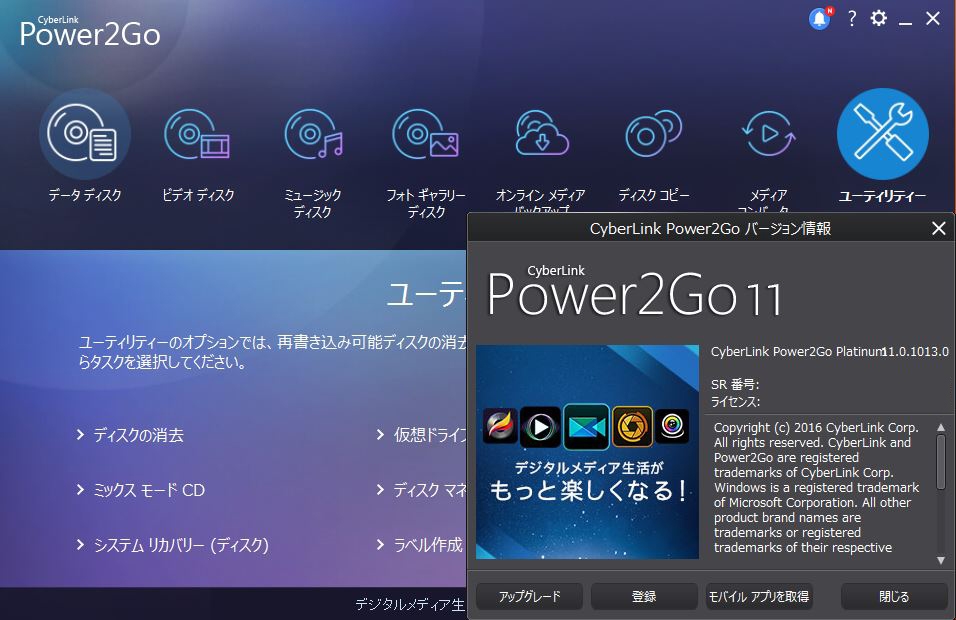Click アップグレード upgrade button
The width and height of the screenshot is (956, 620).
529,596
